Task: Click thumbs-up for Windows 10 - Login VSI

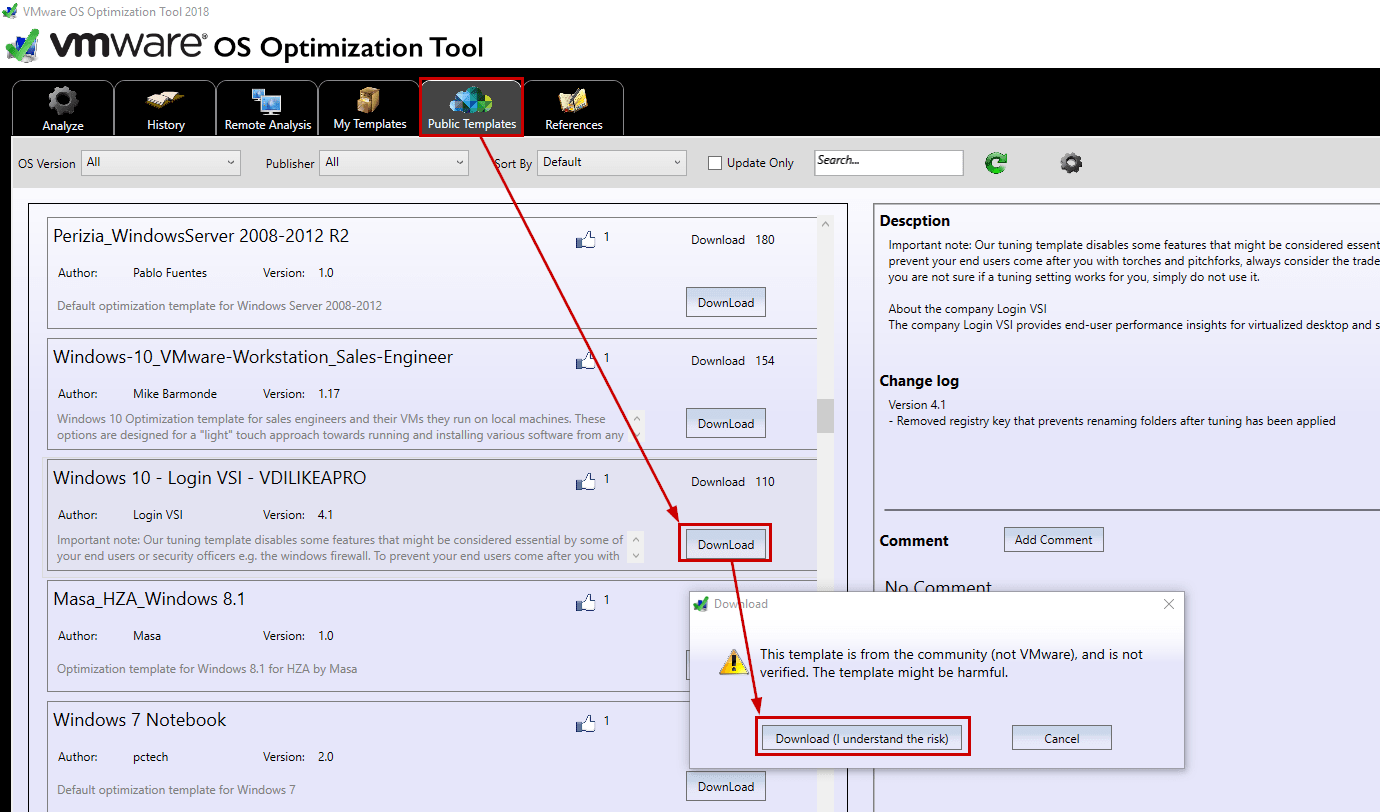Action: tap(586, 481)
